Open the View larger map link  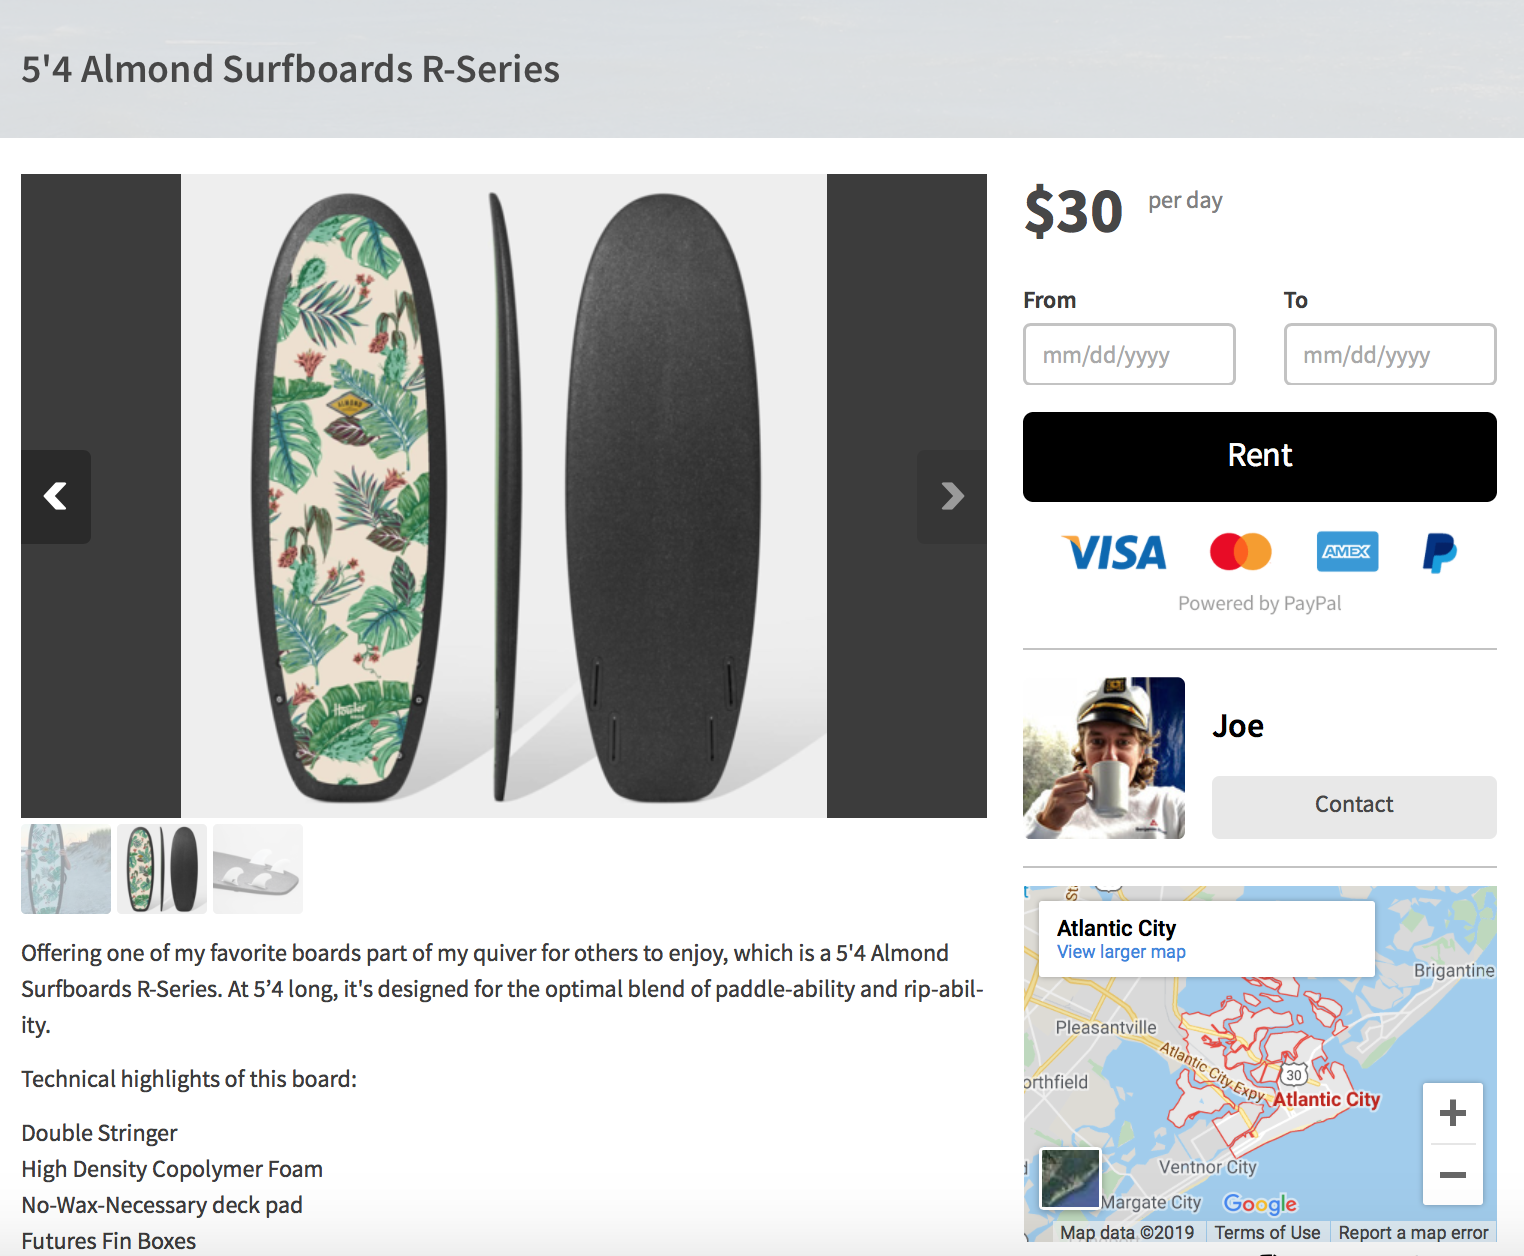pyautogui.click(x=1120, y=951)
